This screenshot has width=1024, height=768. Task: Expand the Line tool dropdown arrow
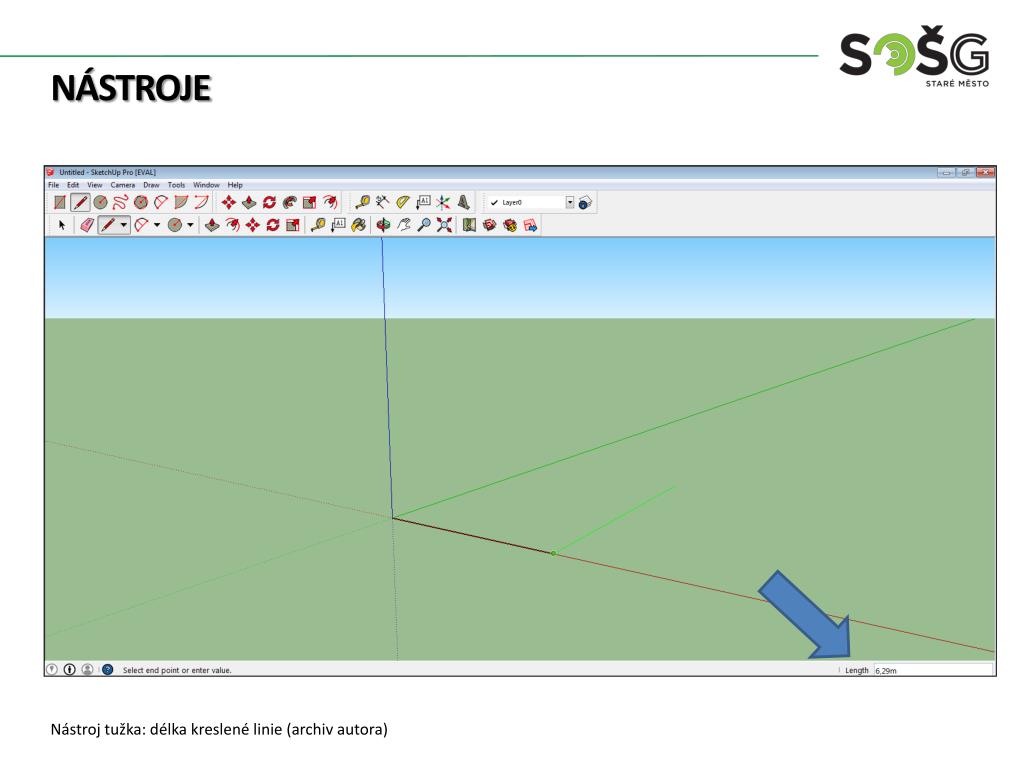123,225
